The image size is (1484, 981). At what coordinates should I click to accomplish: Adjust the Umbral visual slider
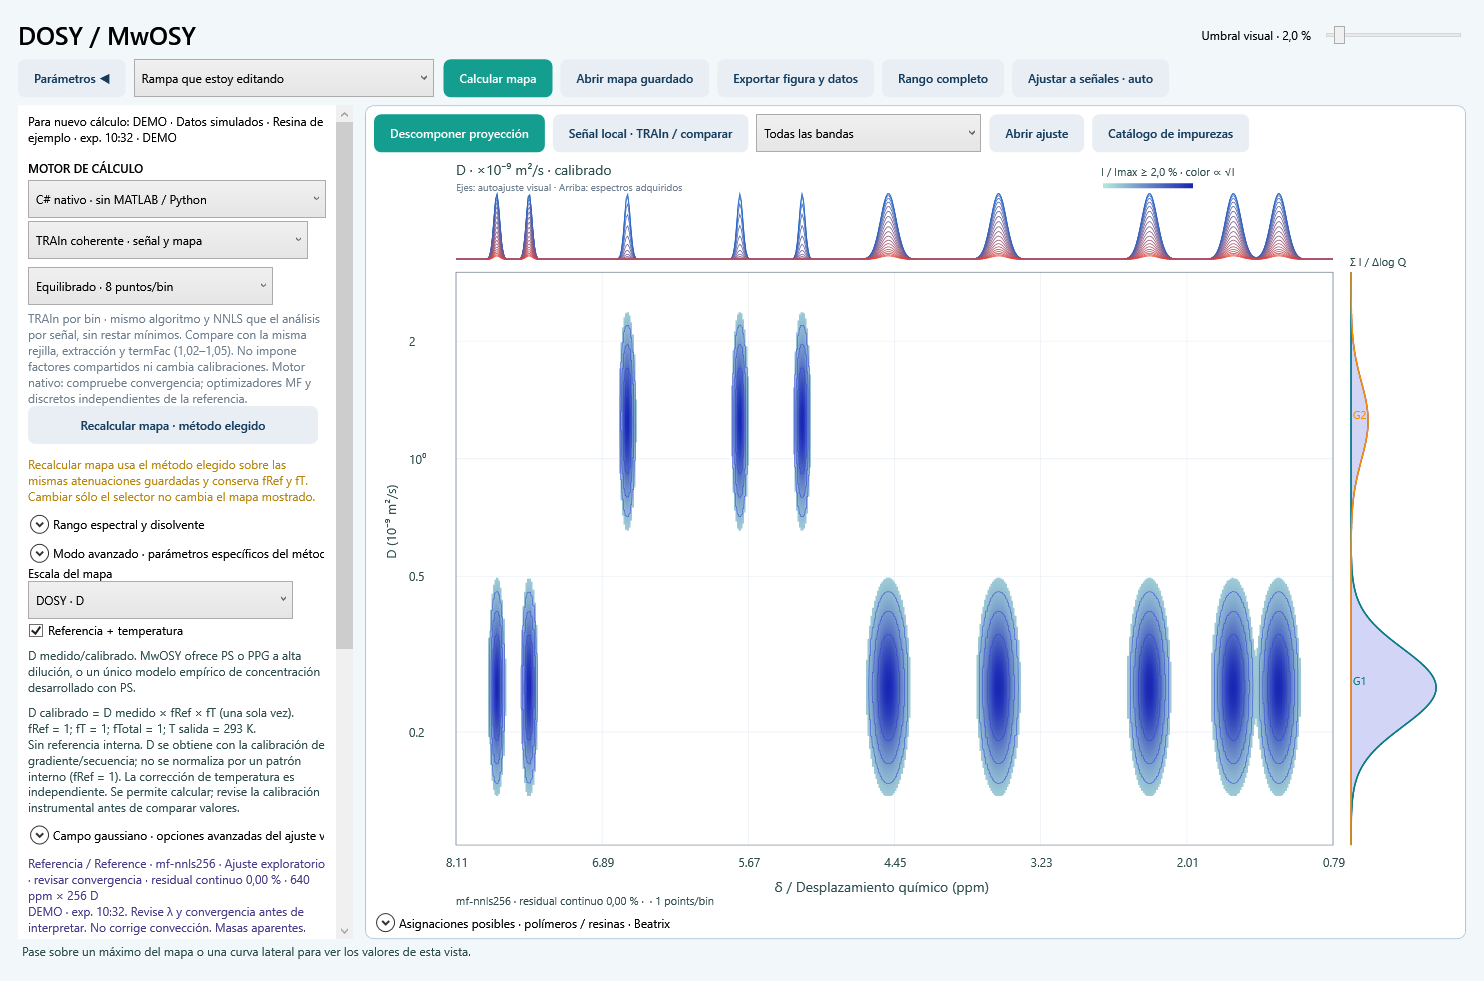click(1339, 35)
